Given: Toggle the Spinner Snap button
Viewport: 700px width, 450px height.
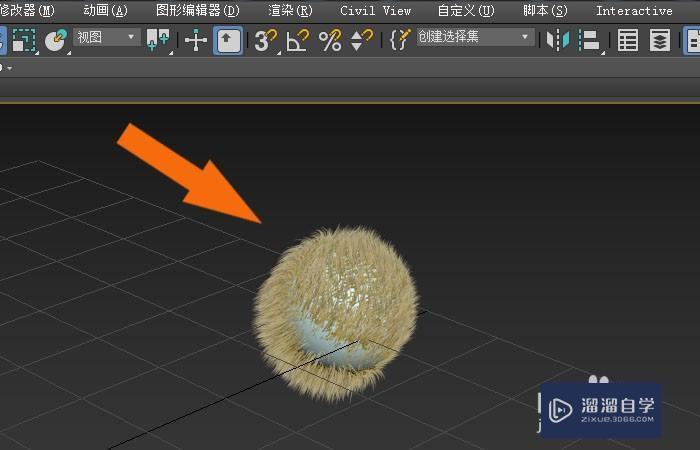Looking at the screenshot, I should click(x=362, y=40).
